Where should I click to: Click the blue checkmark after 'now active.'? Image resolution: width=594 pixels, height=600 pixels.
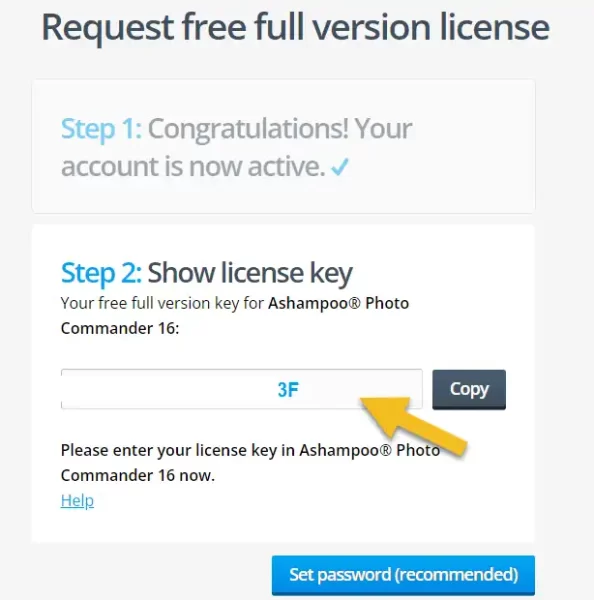click(x=339, y=166)
